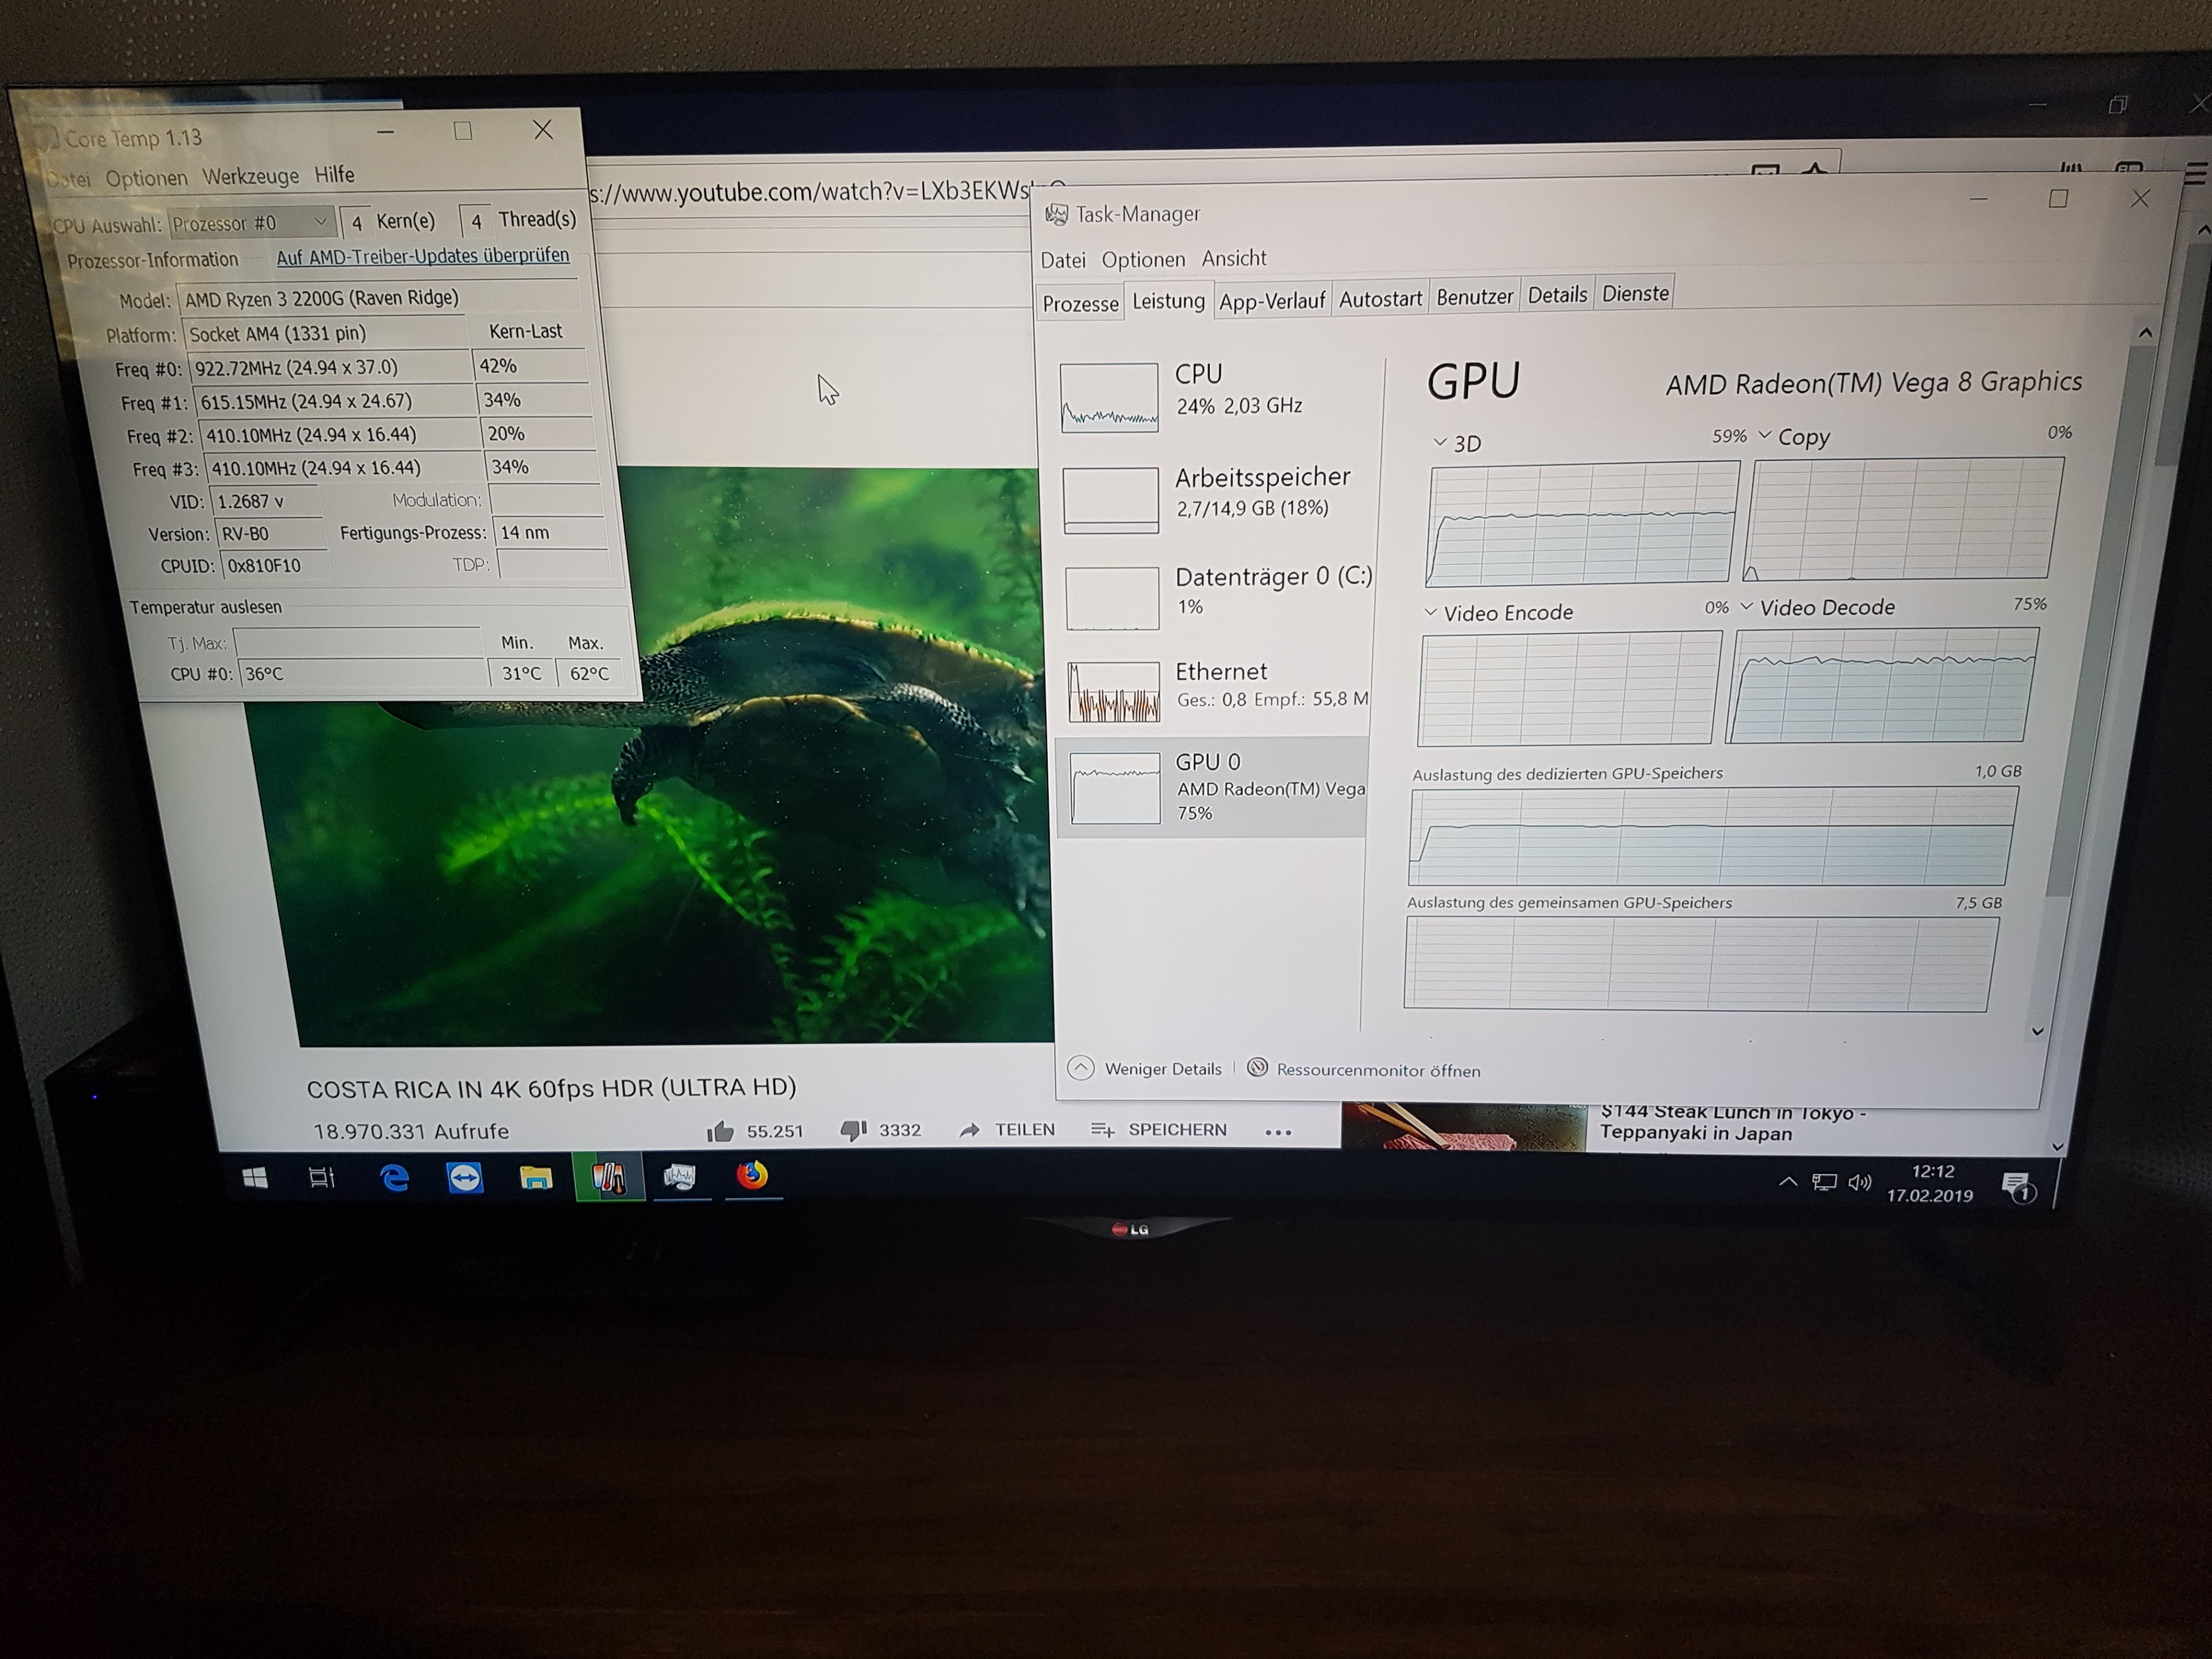Screen dimensions: 2212x1659
Task: Open TeamViewer taskbar icon
Action: tap(465, 1178)
